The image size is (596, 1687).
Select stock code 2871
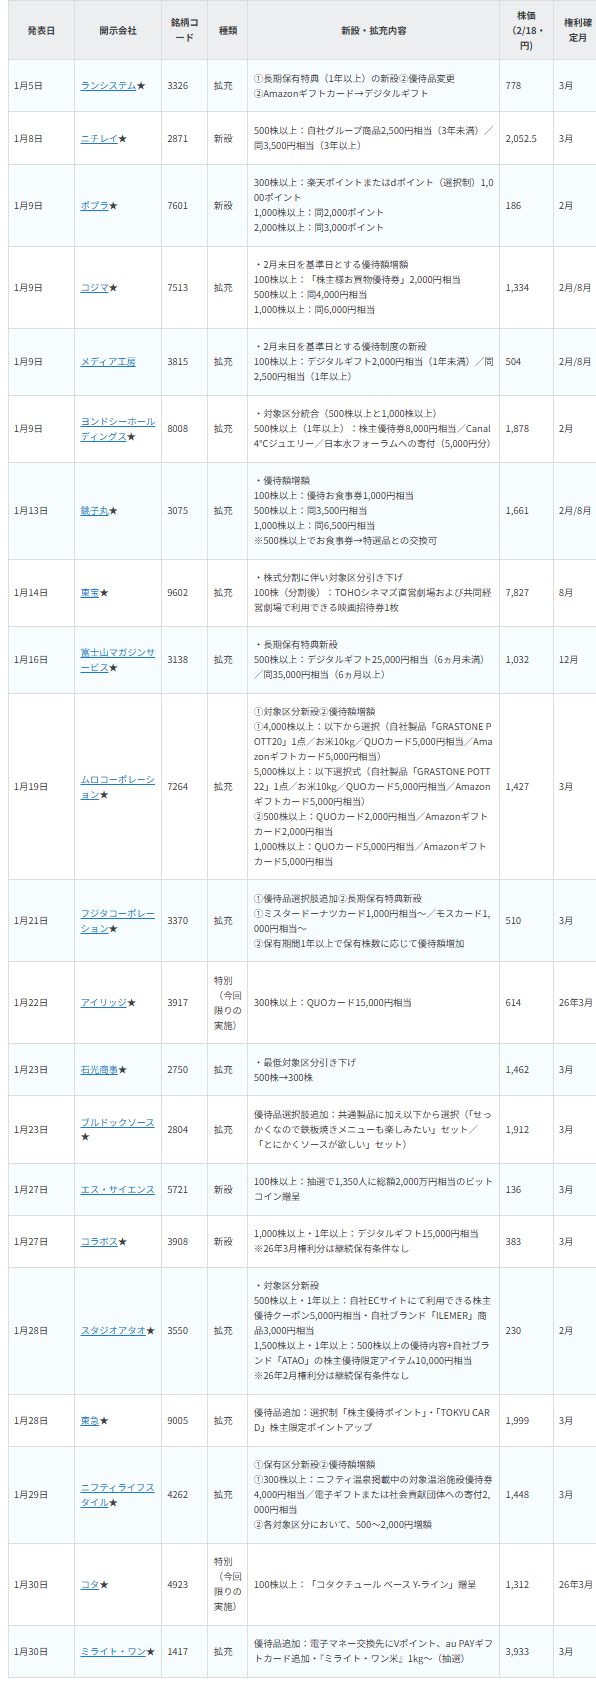tap(178, 139)
